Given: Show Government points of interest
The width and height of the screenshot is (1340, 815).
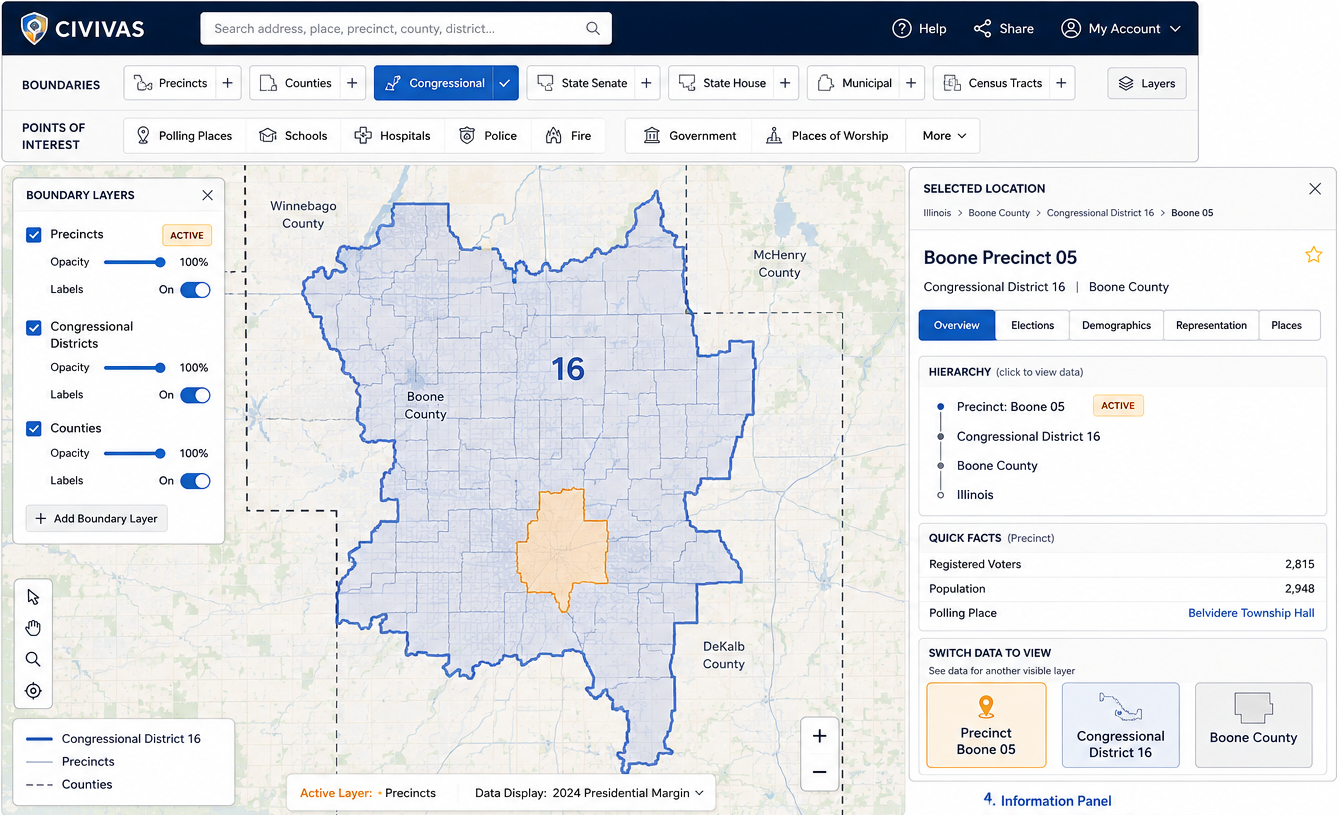Looking at the screenshot, I should click(x=690, y=136).
